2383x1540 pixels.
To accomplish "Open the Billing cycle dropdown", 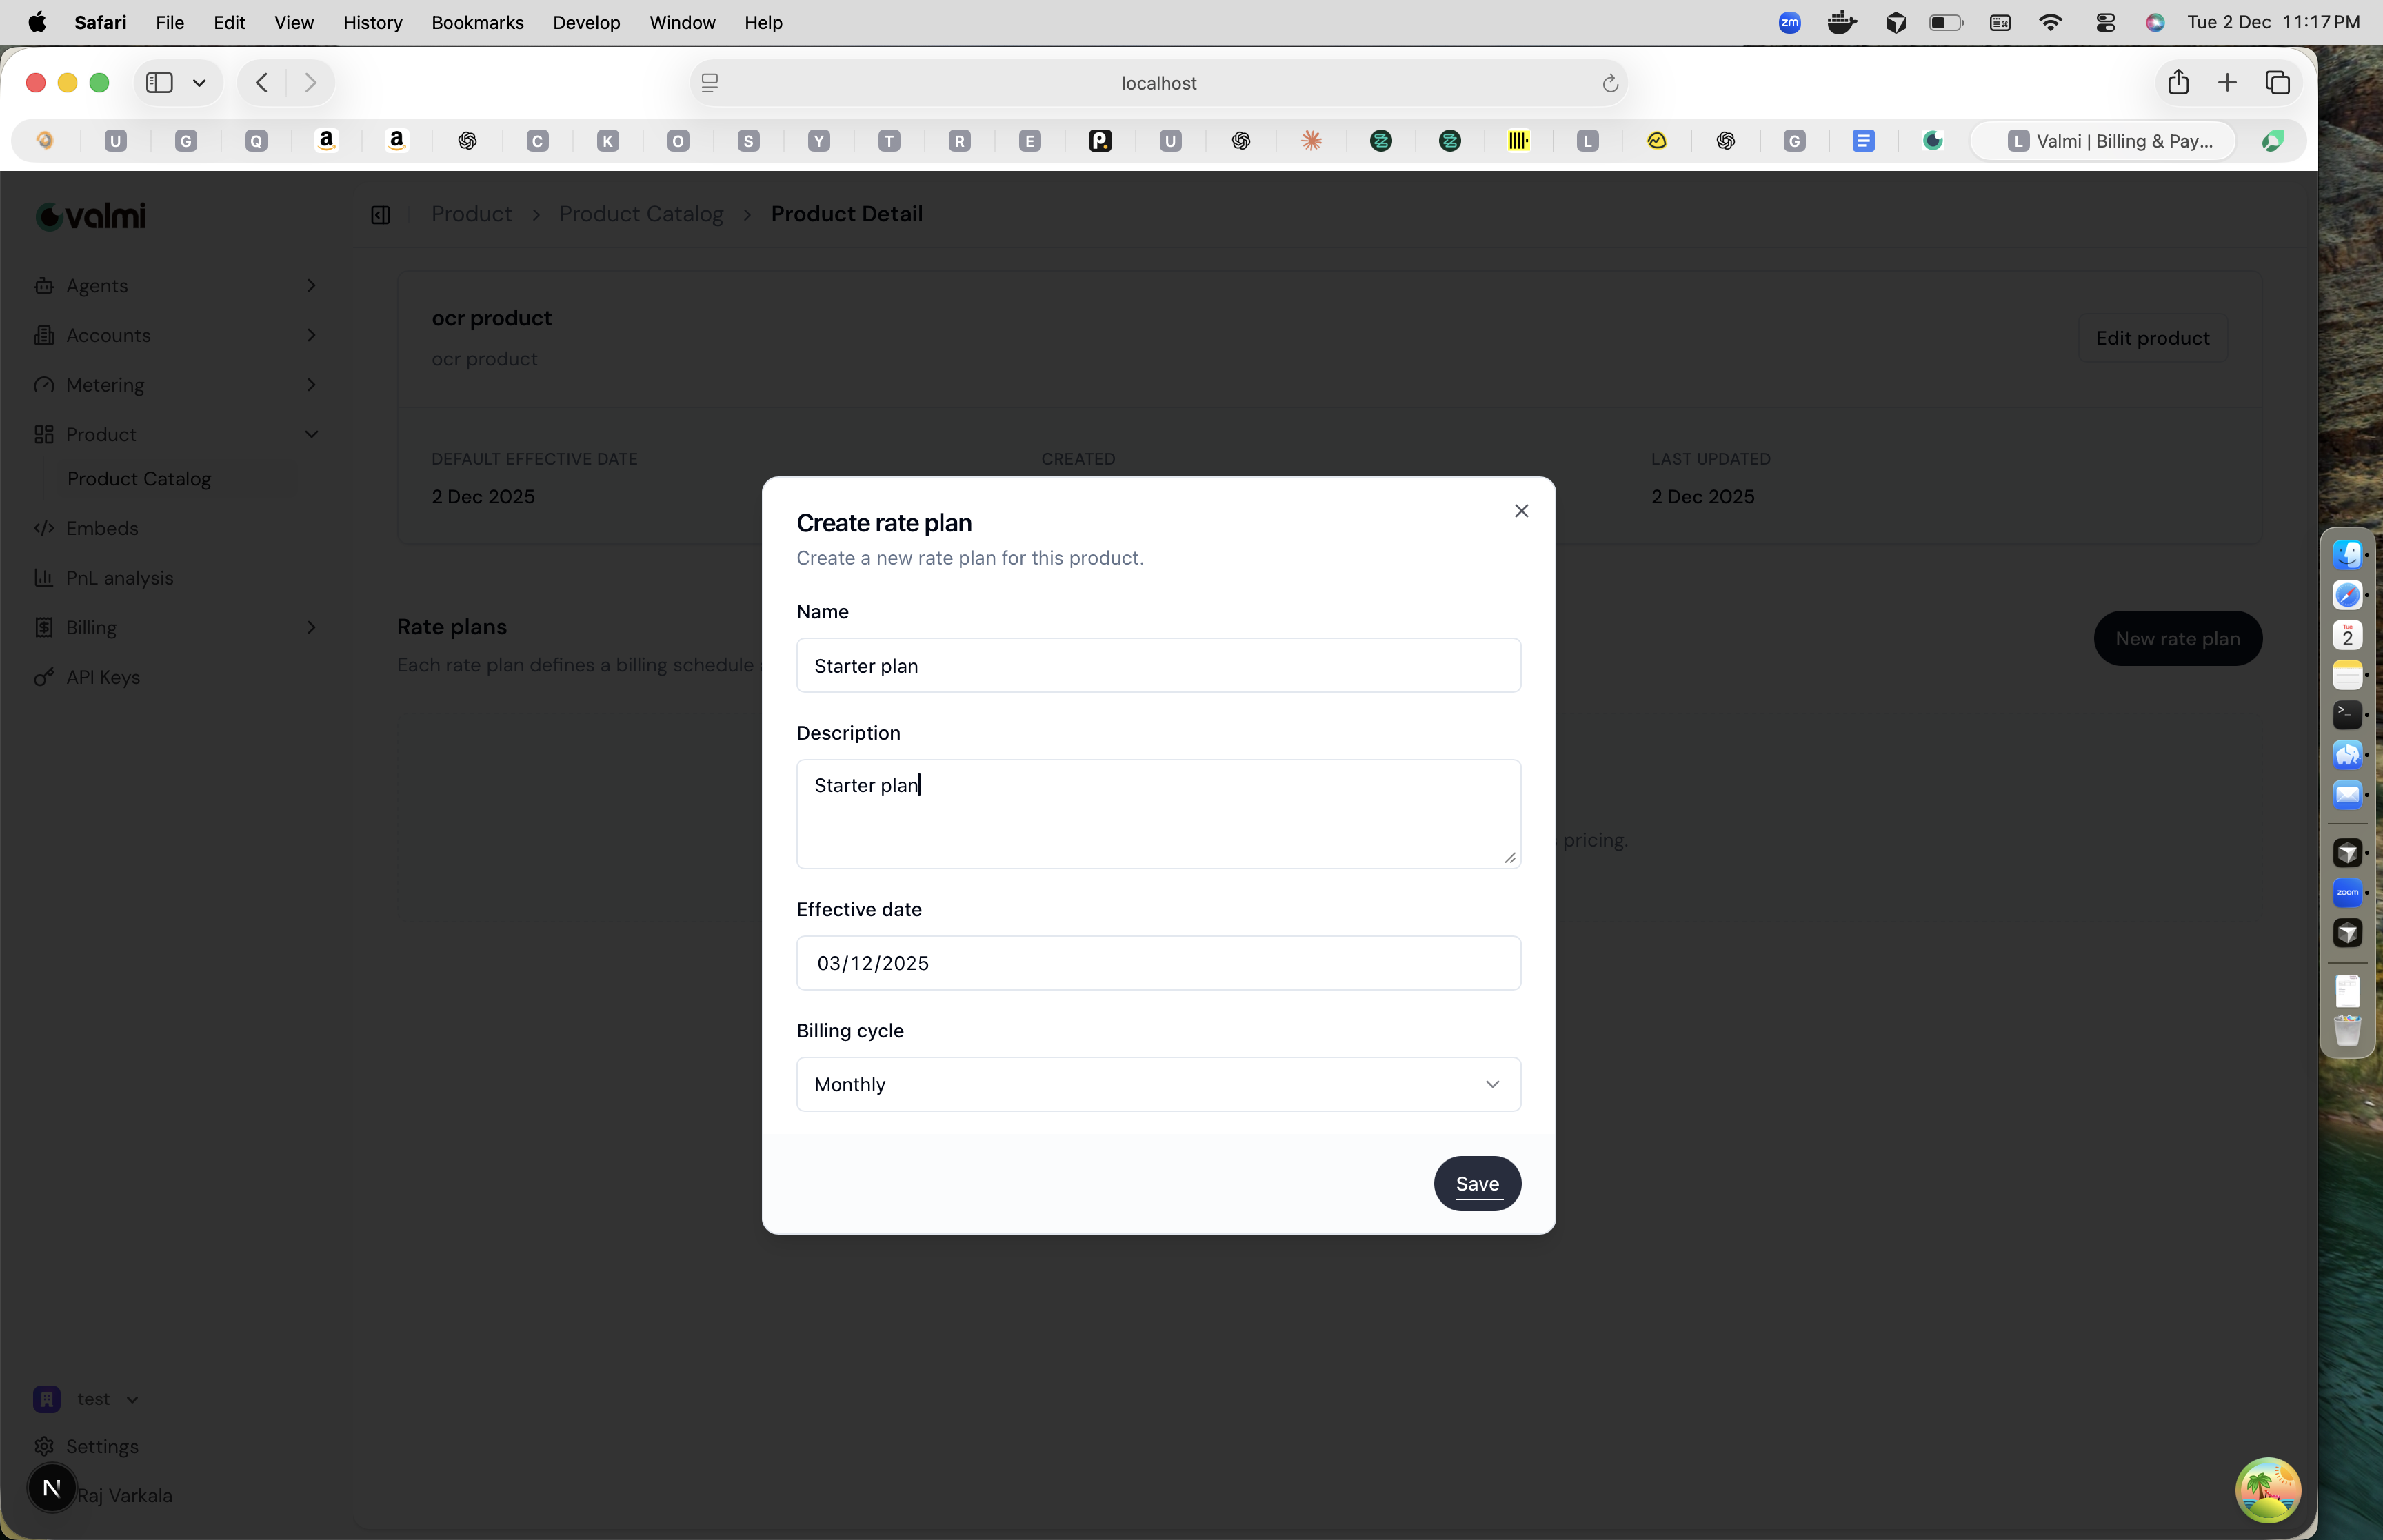I will [1157, 1084].
